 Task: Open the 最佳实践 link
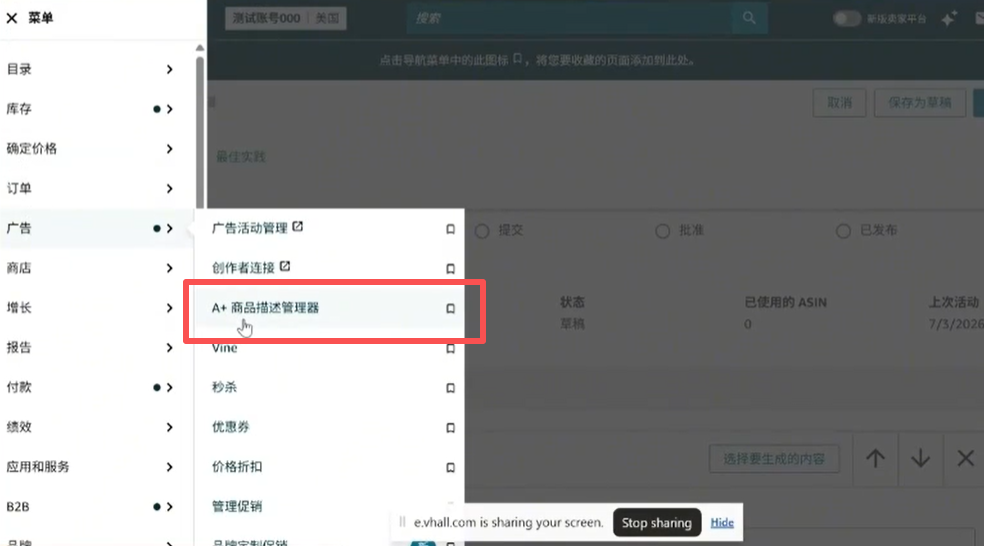pos(241,157)
